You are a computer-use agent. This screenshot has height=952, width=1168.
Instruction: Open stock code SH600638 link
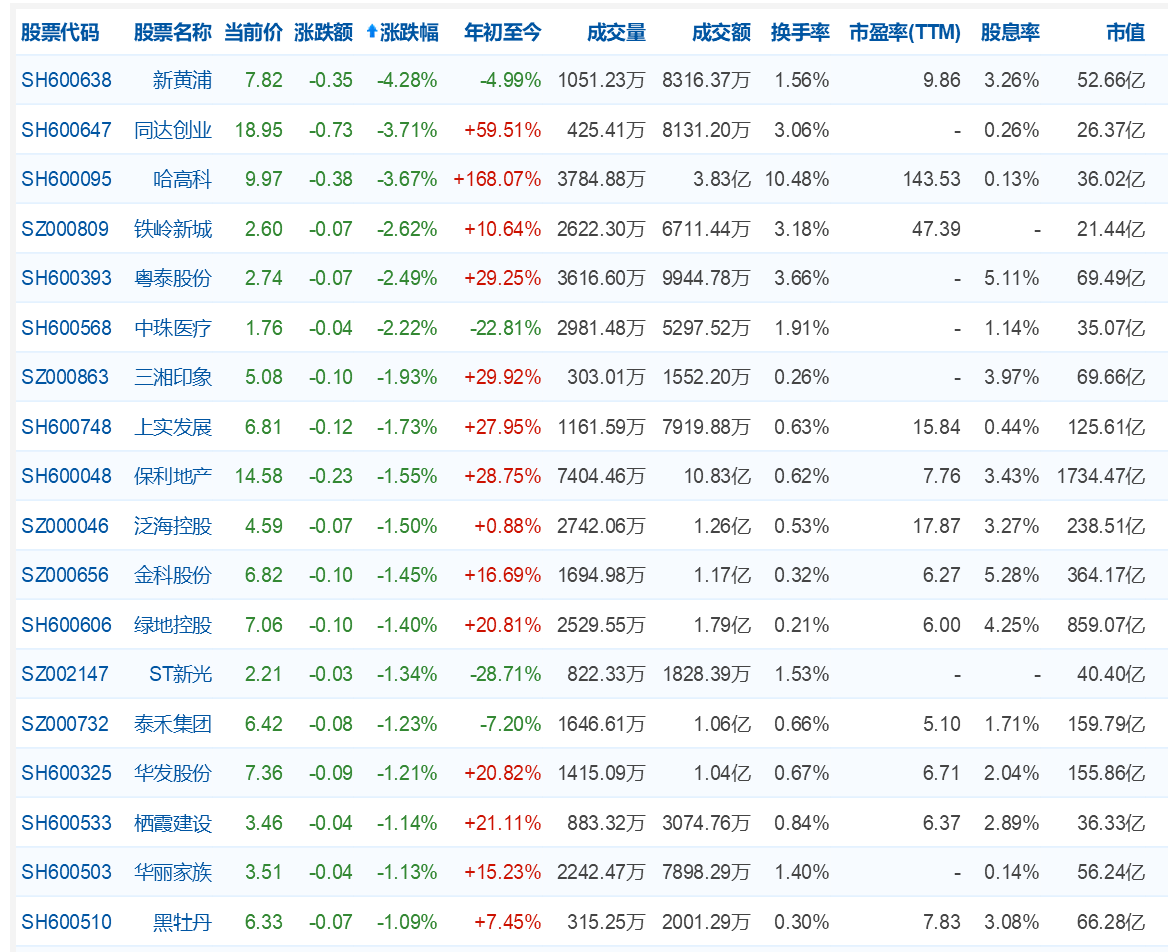[66, 80]
